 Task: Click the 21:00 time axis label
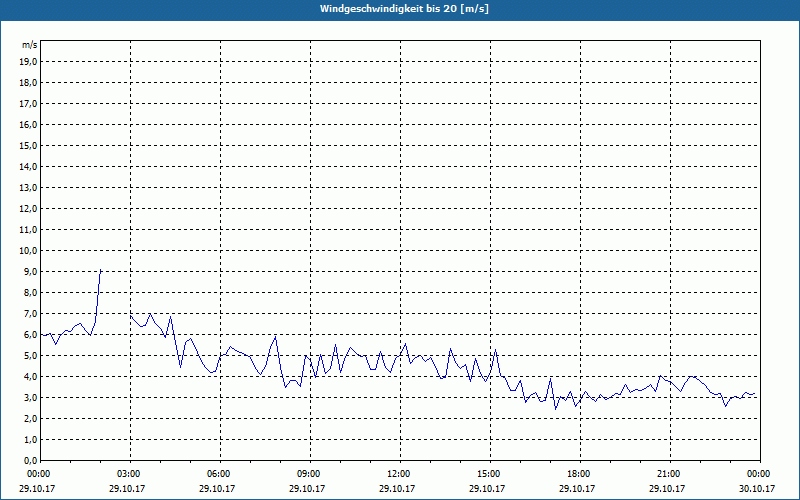coord(670,474)
